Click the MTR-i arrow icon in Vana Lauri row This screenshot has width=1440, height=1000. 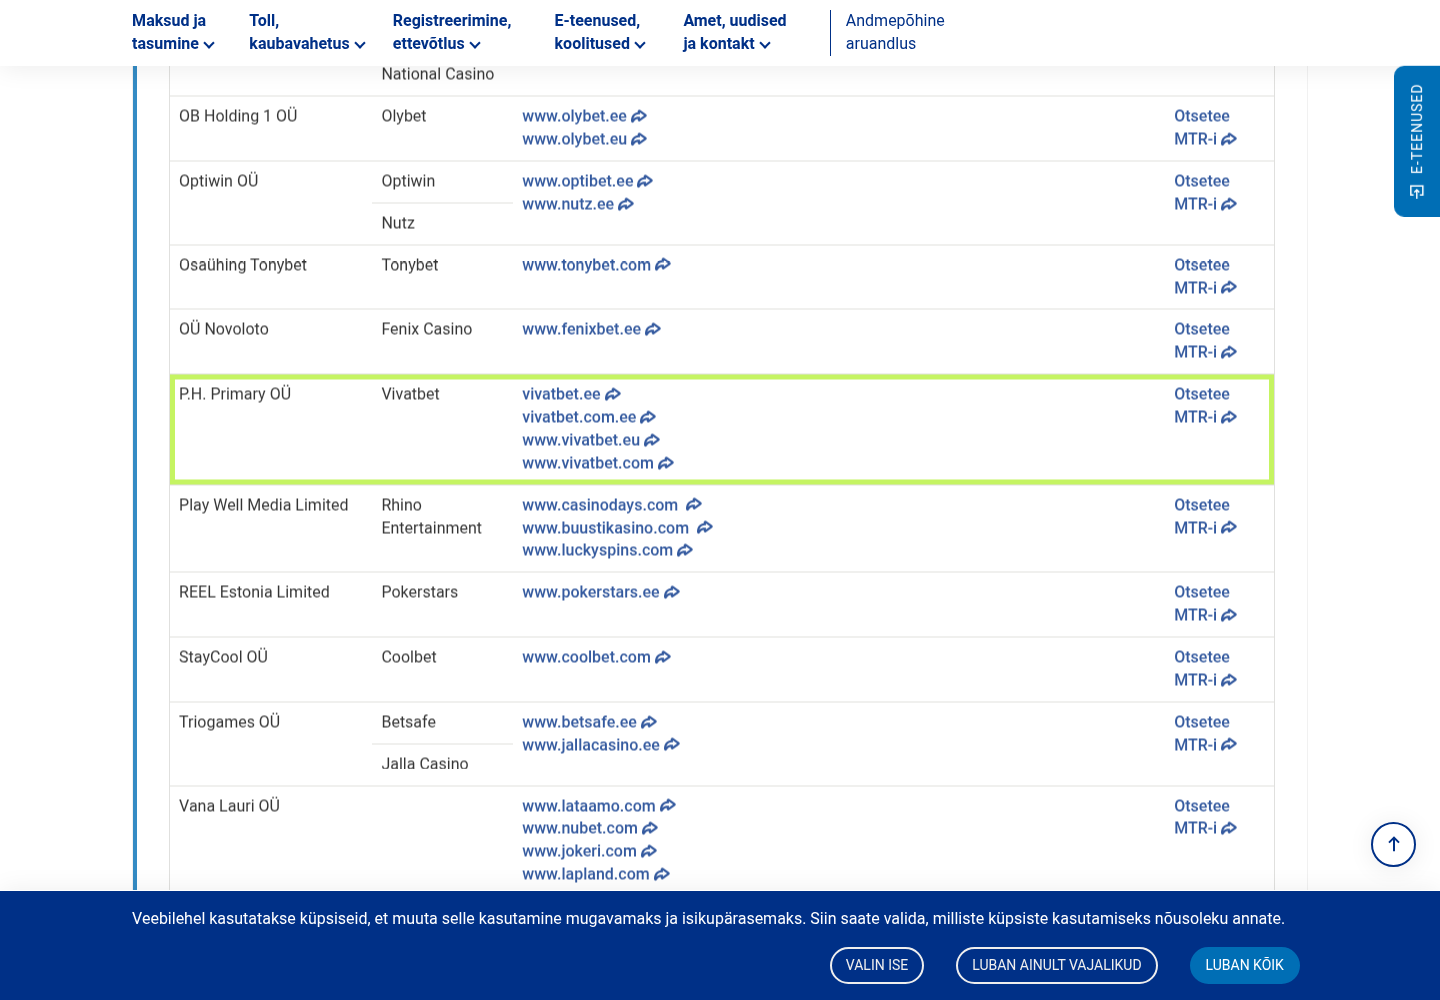(x=1229, y=828)
